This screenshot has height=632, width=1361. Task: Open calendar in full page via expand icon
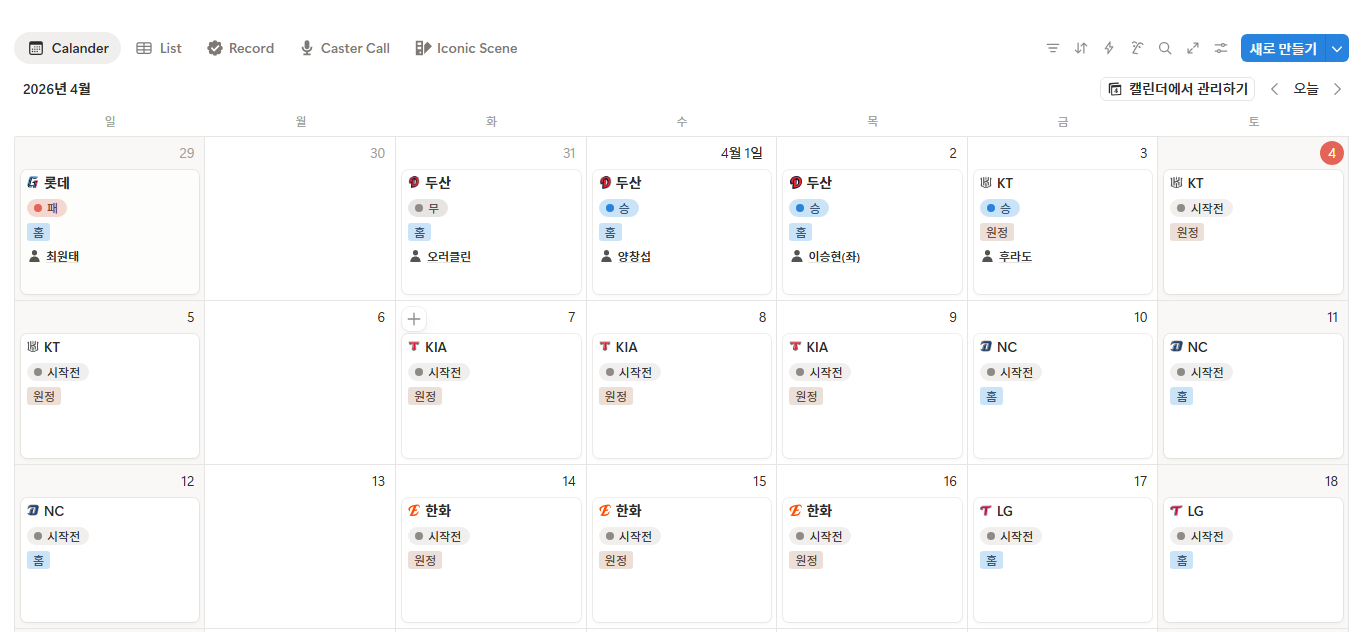coord(1192,48)
